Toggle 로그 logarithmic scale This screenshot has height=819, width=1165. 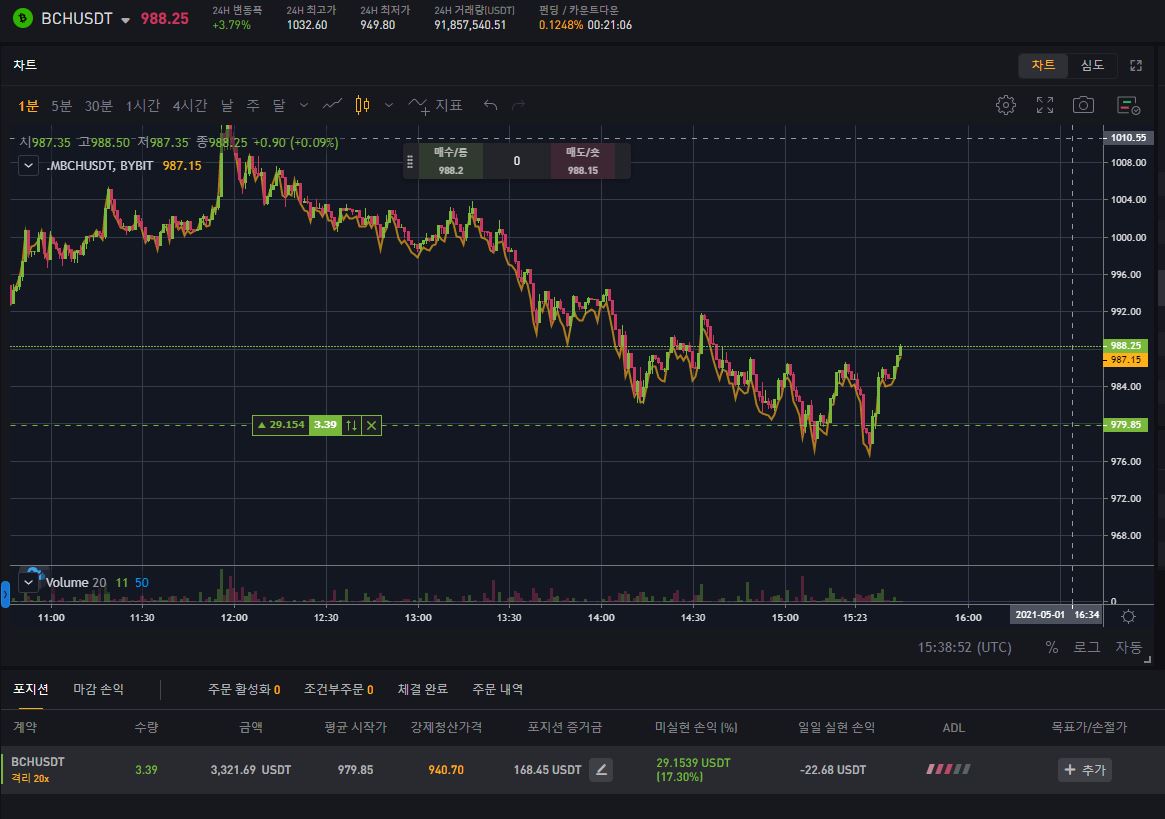click(x=1086, y=647)
